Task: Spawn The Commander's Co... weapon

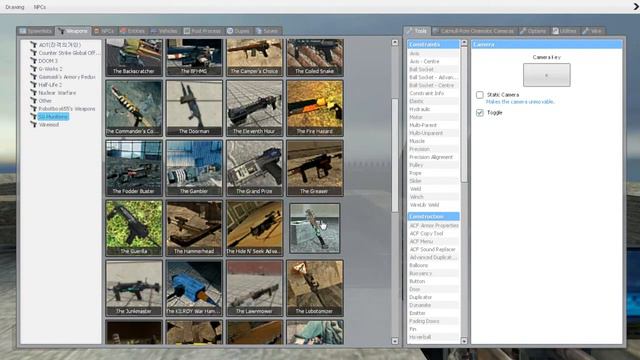Action: coord(134,108)
